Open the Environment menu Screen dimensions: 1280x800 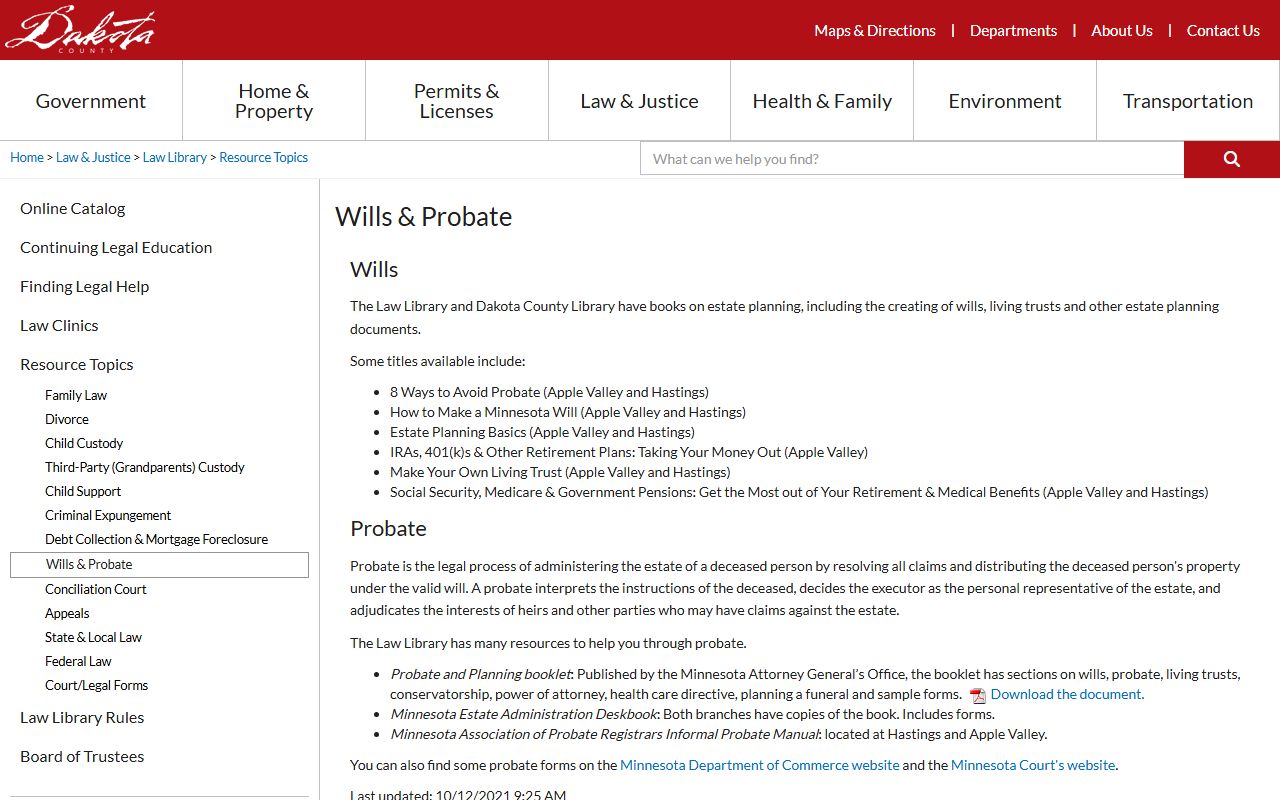pyautogui.click(x=1005, y=101)
